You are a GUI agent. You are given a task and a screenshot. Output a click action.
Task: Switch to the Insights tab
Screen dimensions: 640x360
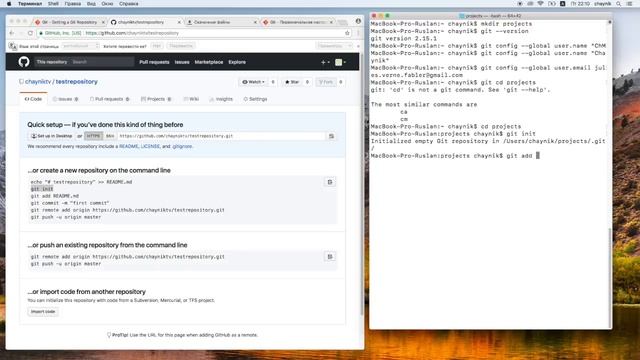[221, 99]
